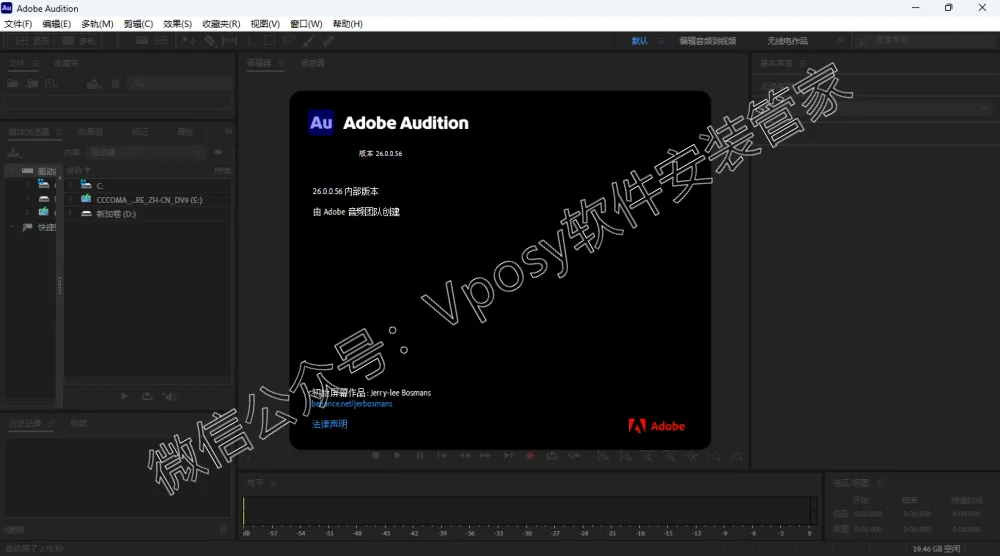Switch to Multitrack (多轨) editor view
This screenshot has height=556, width=1000.
(x=79, y=41)
